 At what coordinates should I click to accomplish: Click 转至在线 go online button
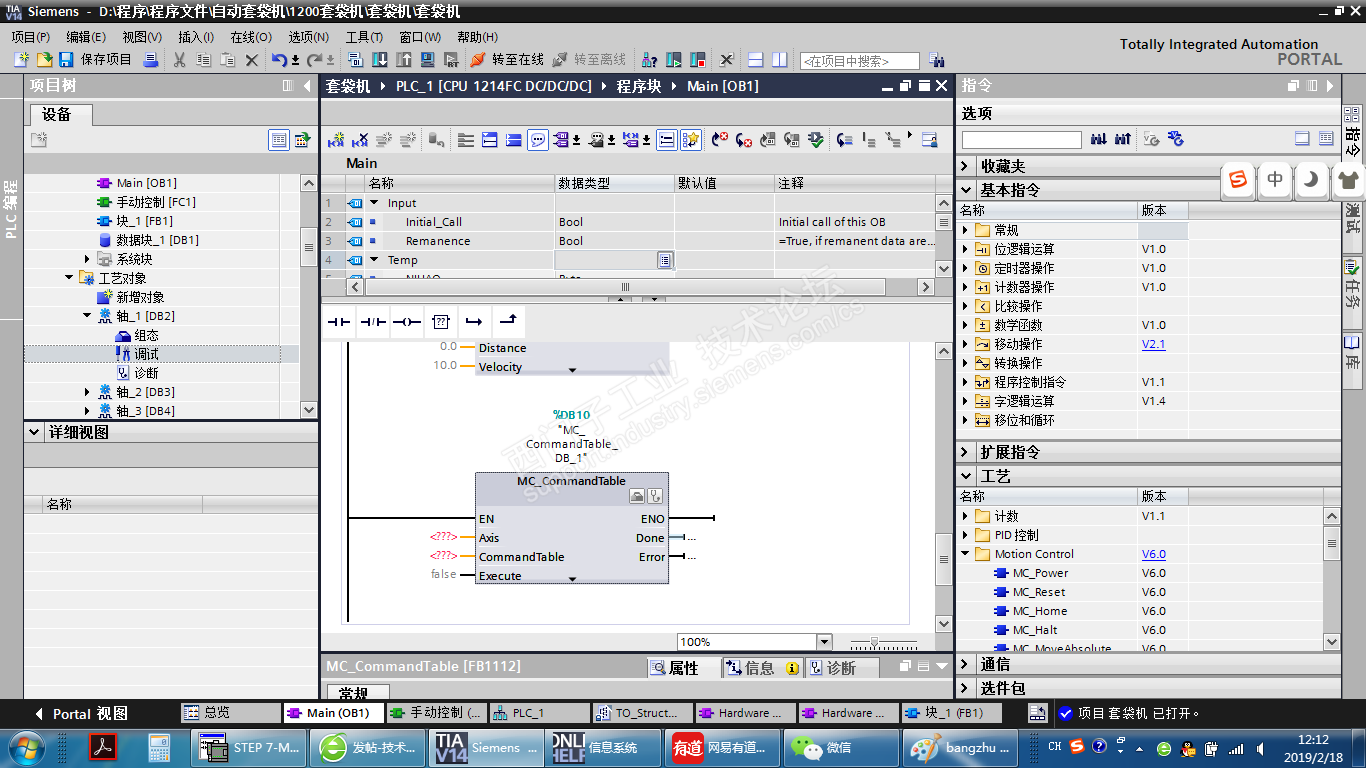508,60
